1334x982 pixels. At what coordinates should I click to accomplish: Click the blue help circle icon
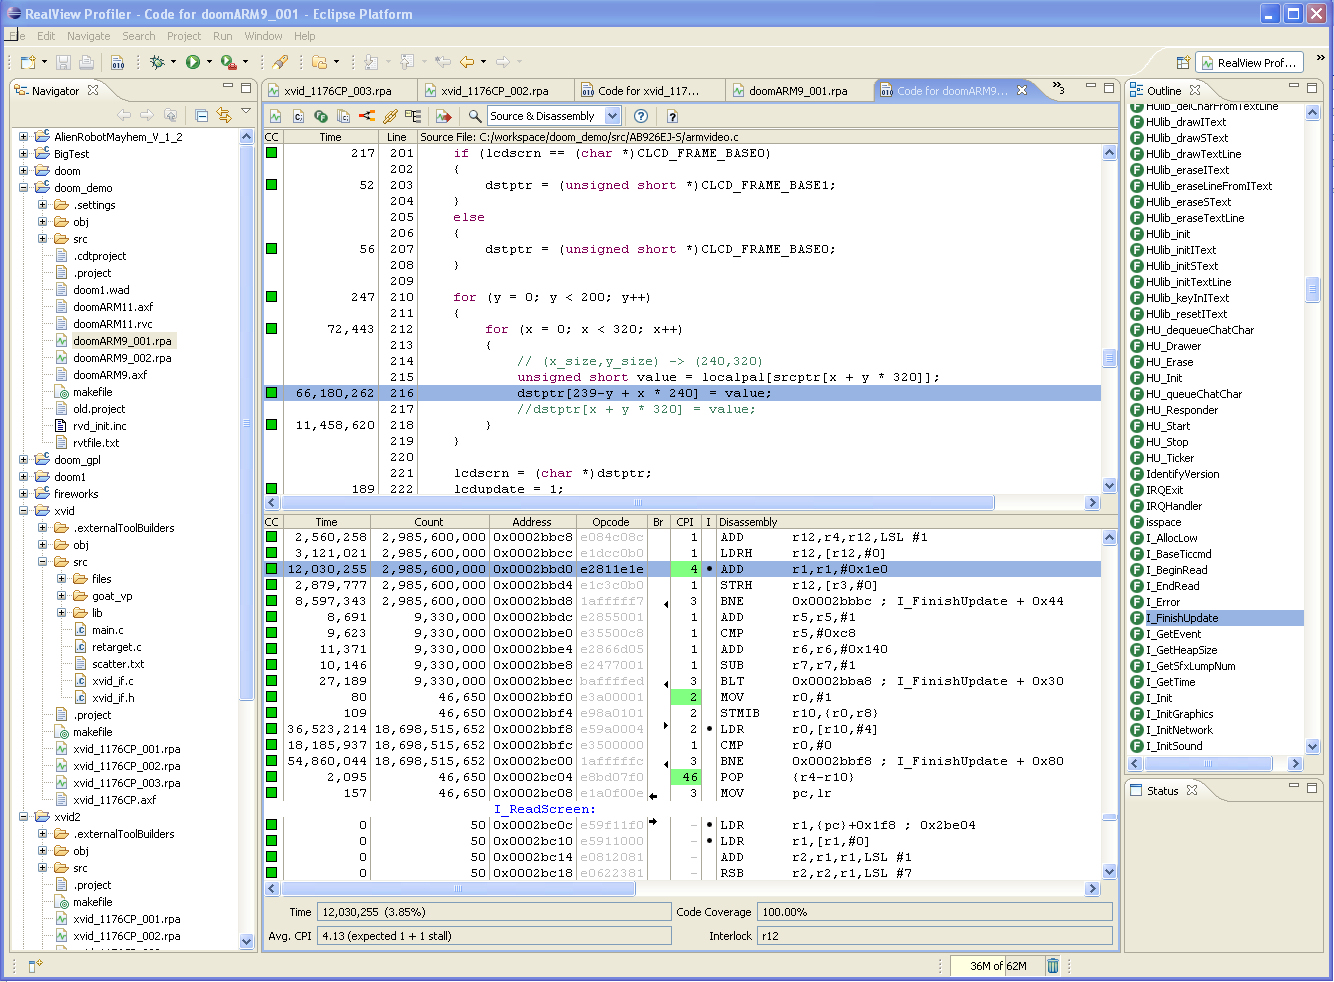click(641, 116)
